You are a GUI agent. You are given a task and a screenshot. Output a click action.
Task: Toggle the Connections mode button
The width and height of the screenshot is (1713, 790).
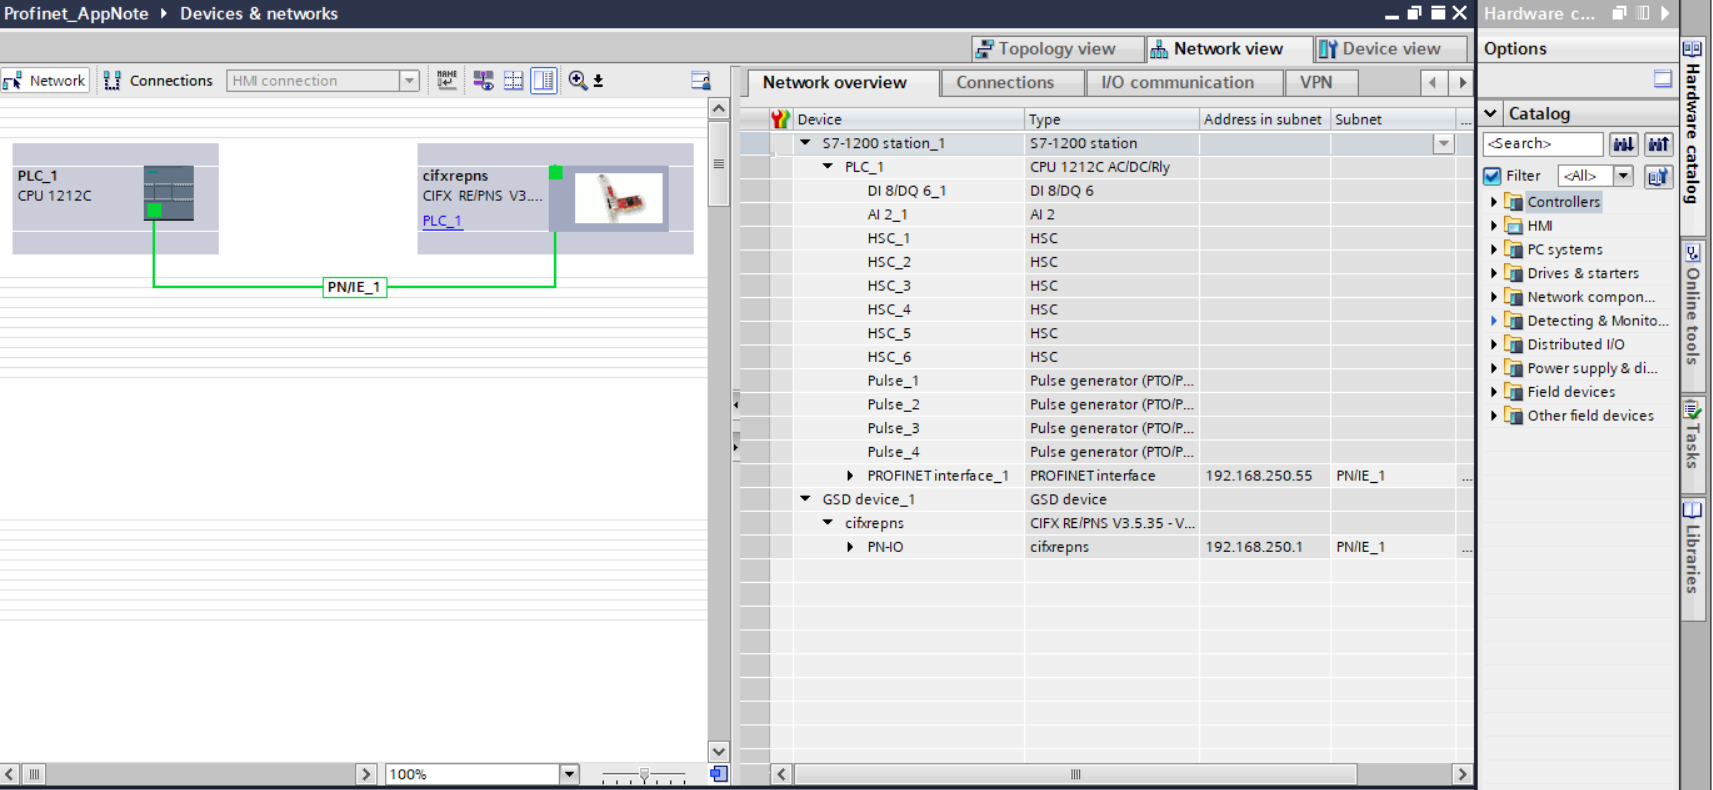[x=158, y=81]
